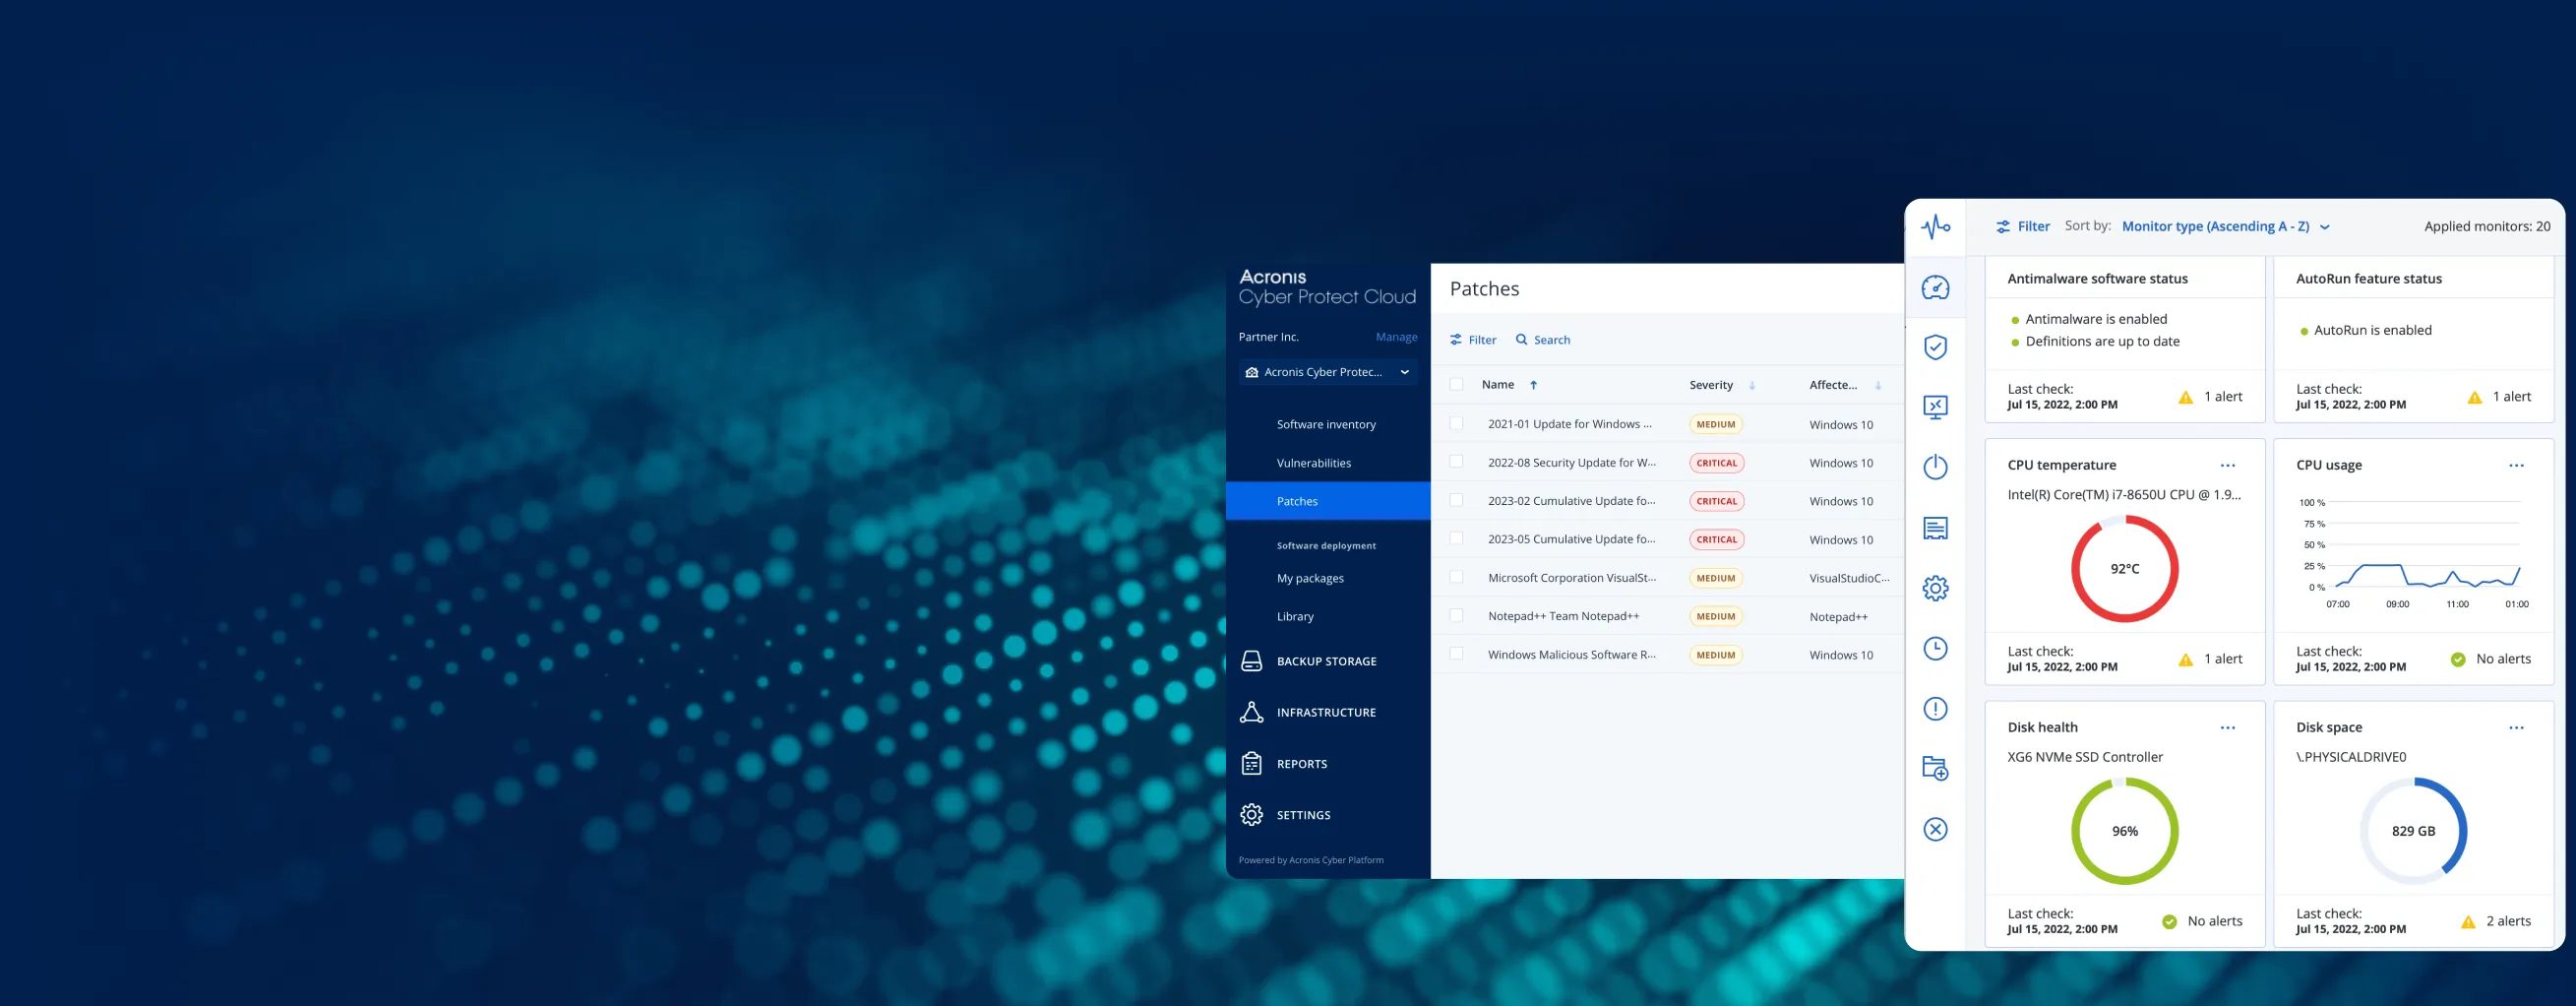
Task: Open the Monitor type sort-by dropdown
Action: tap(2225, 227)
